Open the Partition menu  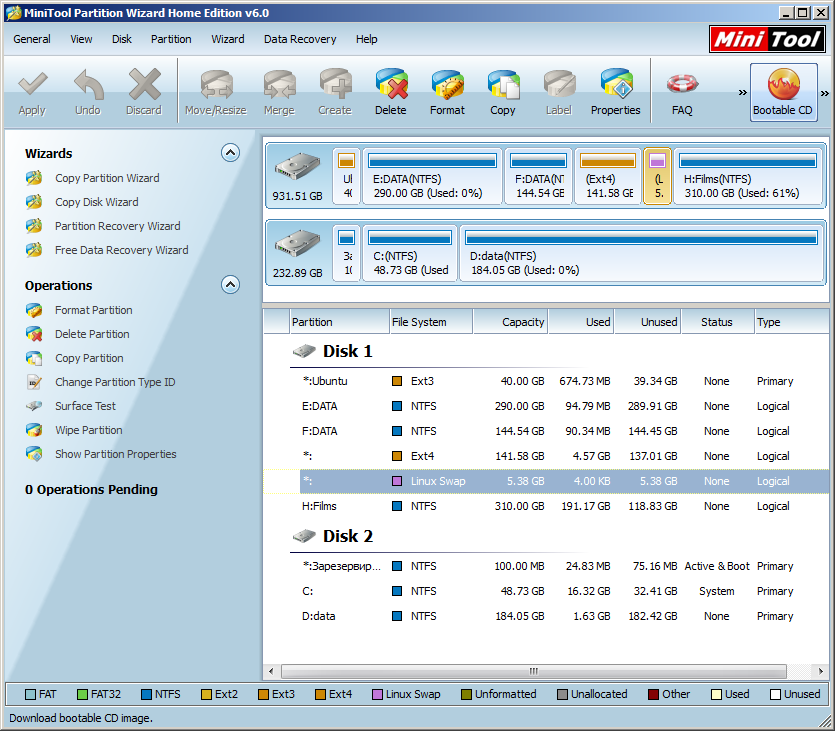coord(171,39)
